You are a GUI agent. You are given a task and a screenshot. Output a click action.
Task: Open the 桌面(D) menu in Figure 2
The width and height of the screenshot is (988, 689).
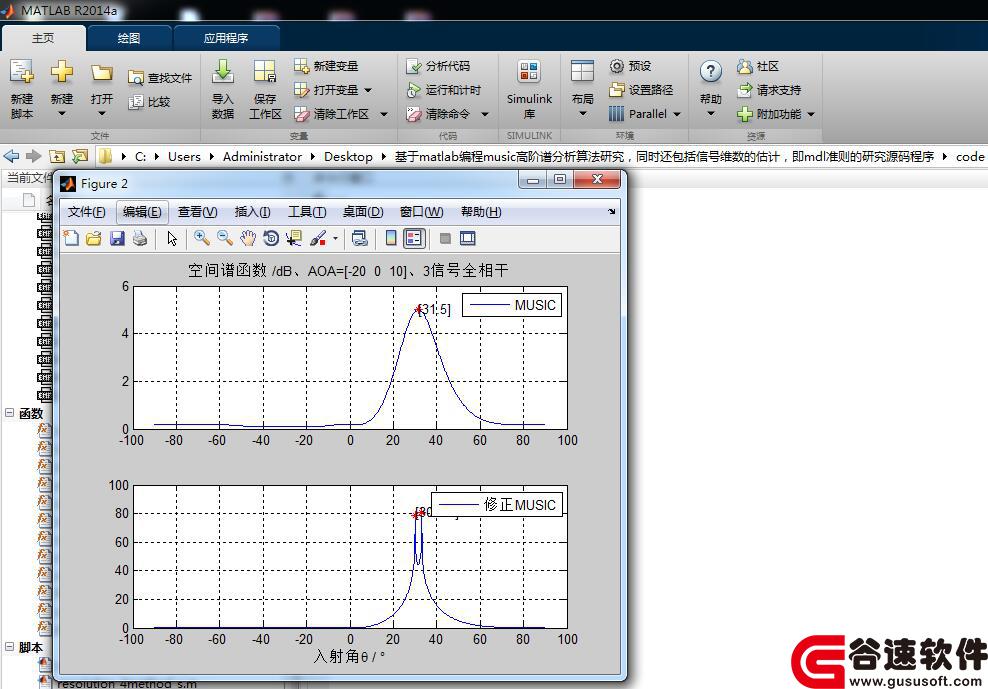(362, 212)
